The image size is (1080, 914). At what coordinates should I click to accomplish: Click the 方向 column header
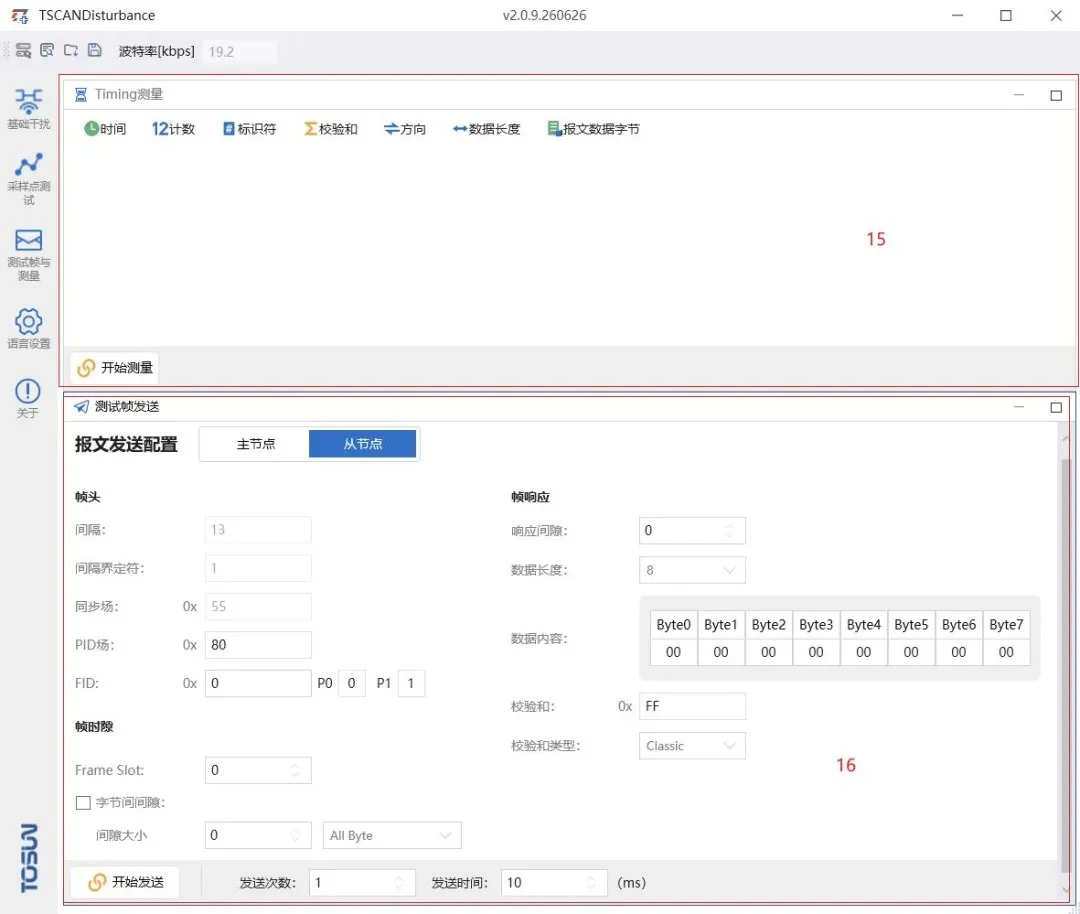(x=405, y=129)
